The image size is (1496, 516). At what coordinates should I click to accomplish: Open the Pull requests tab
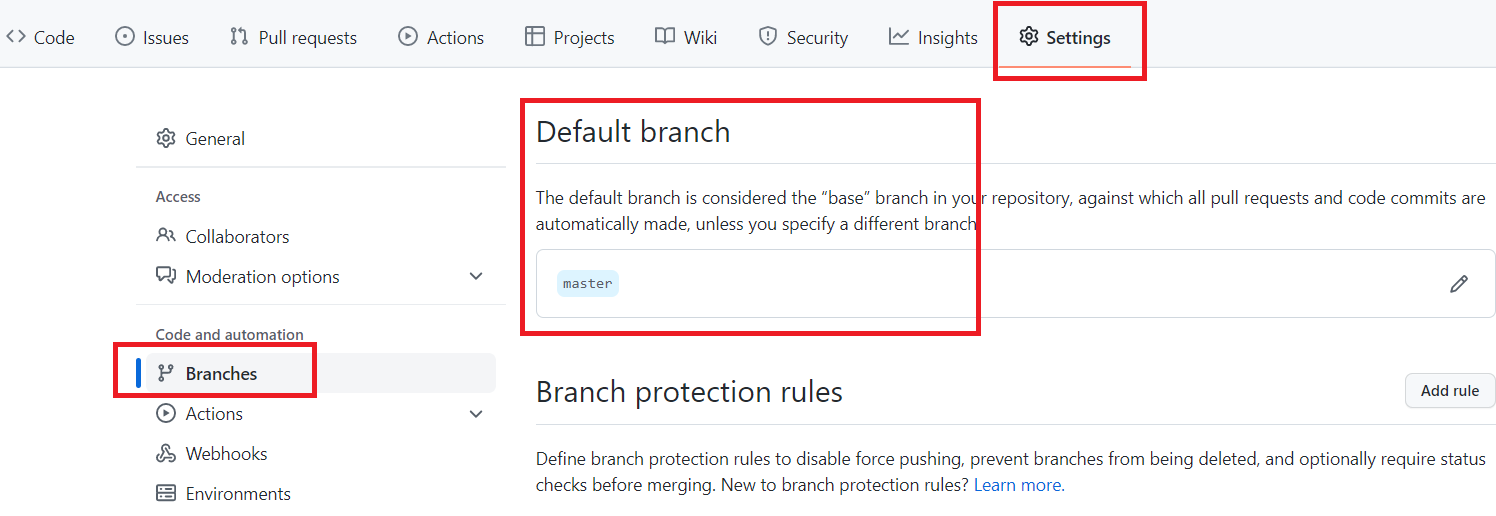(293, 38)
